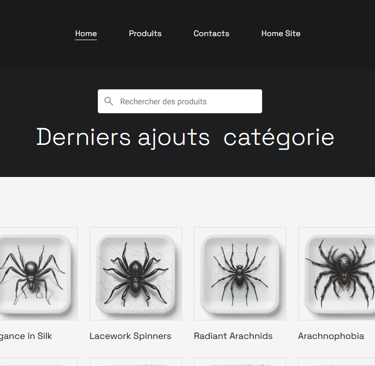Click the Lacework Spinners product title
The width and height of the screenshot is (375, 366).
130,336
